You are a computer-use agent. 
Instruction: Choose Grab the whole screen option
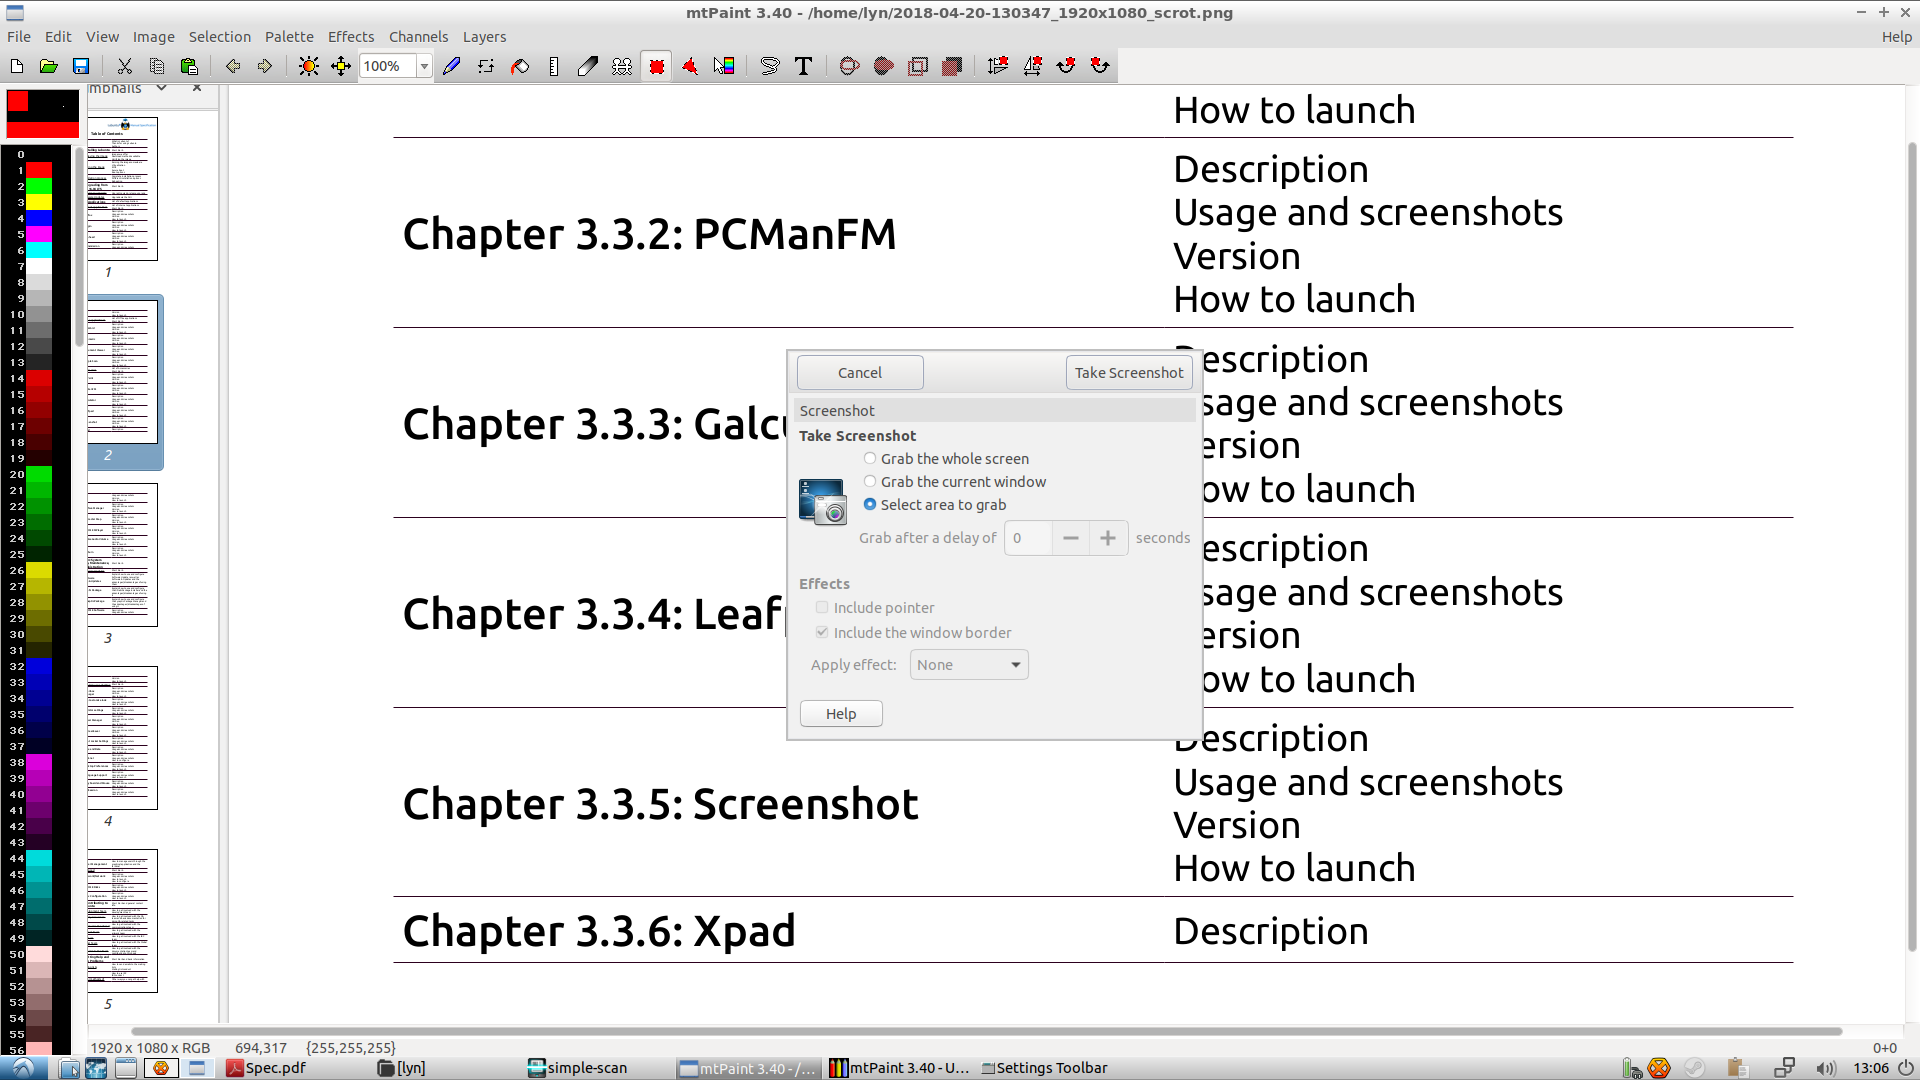pos(870,459)
